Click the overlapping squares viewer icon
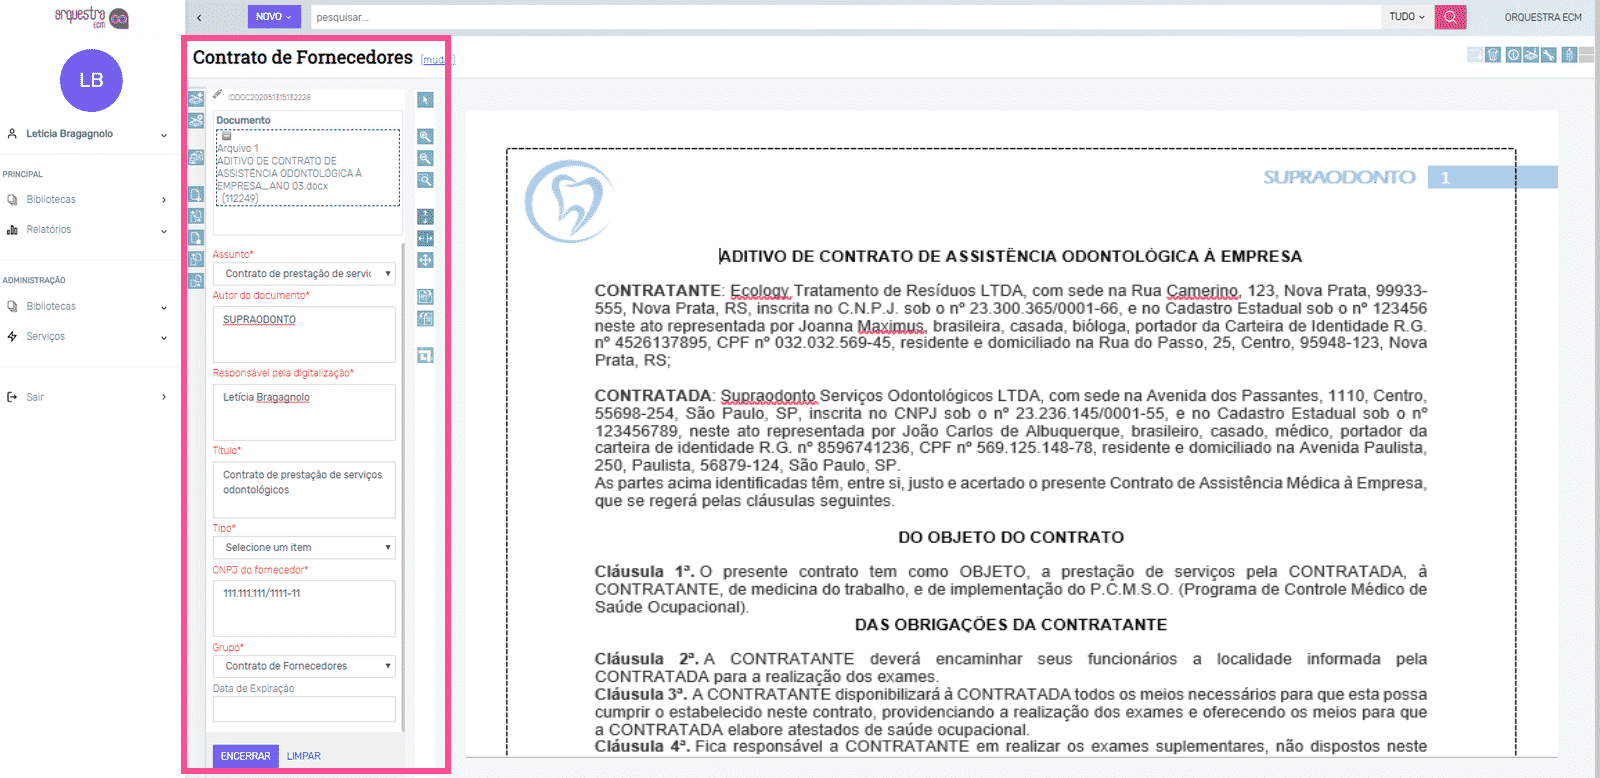 tap(425, 356)
